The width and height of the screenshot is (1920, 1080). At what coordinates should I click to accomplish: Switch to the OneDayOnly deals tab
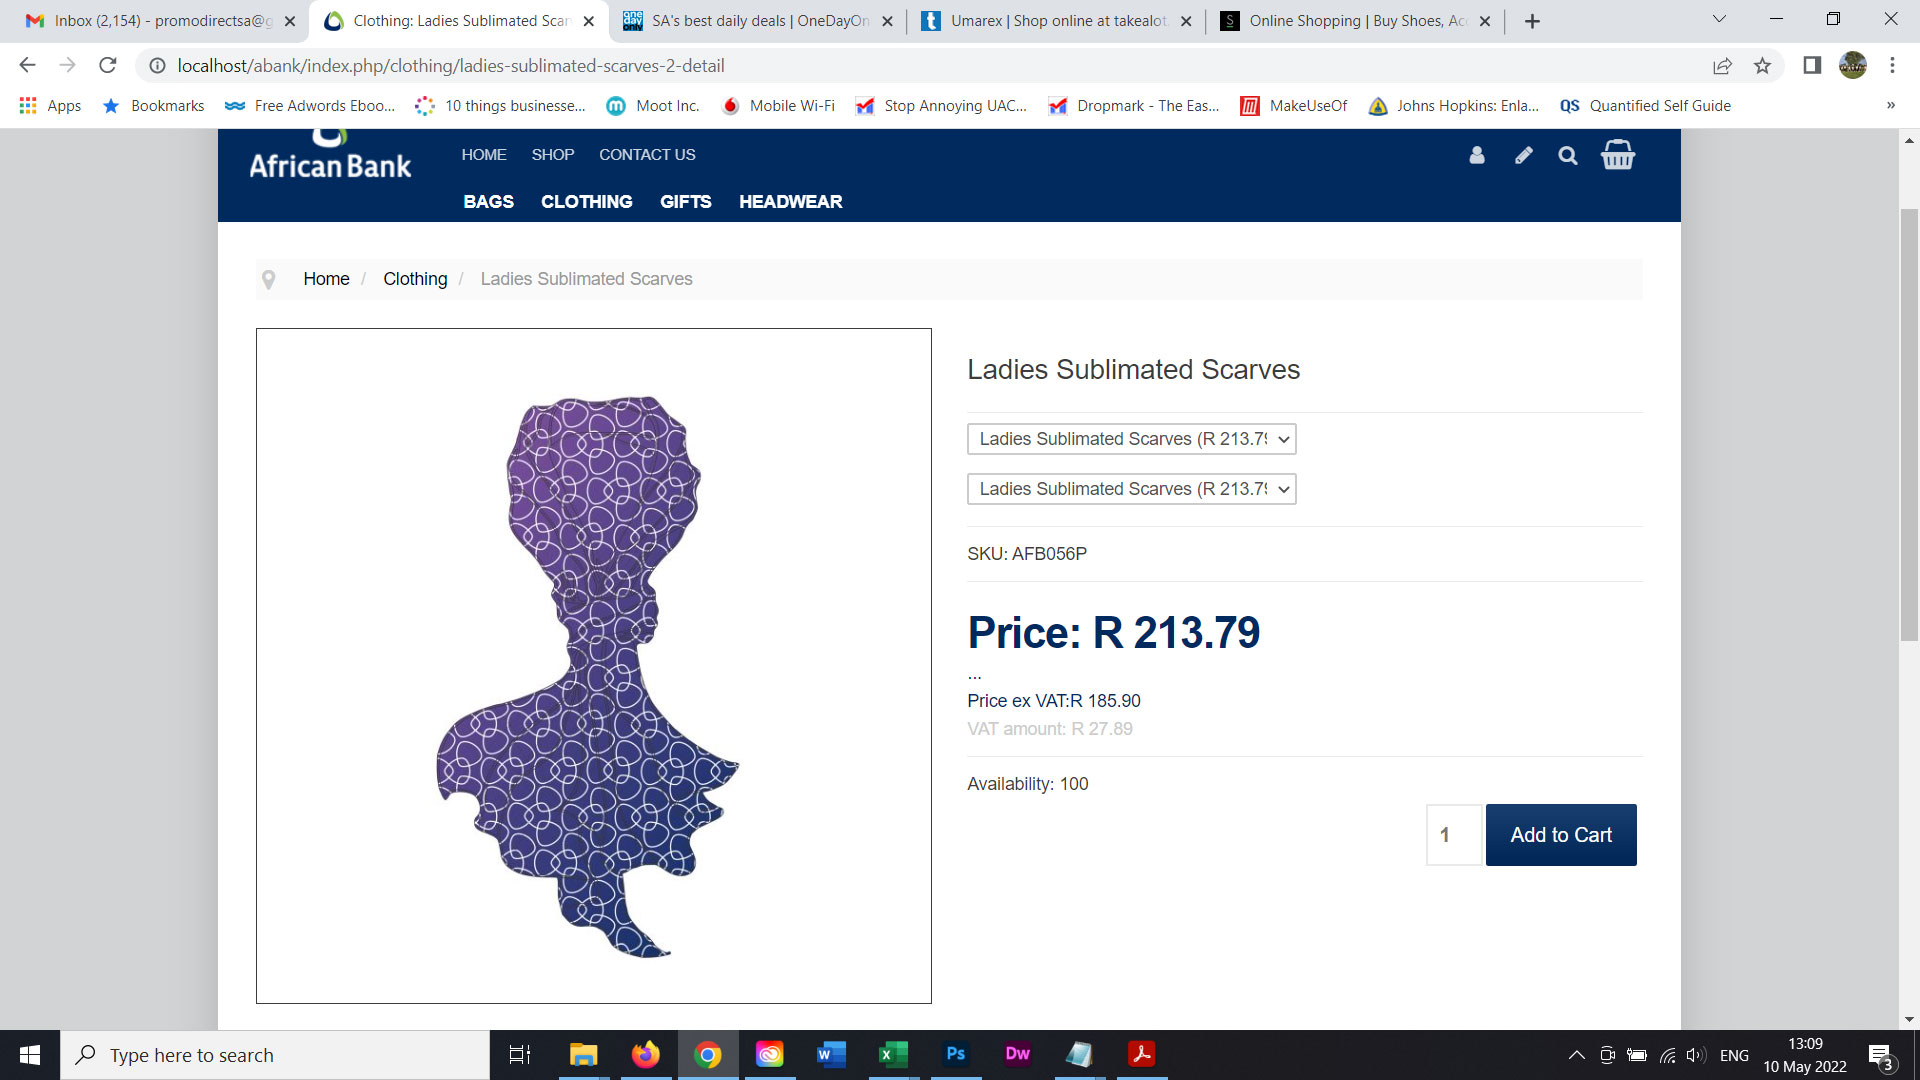(x=757, y=21)
